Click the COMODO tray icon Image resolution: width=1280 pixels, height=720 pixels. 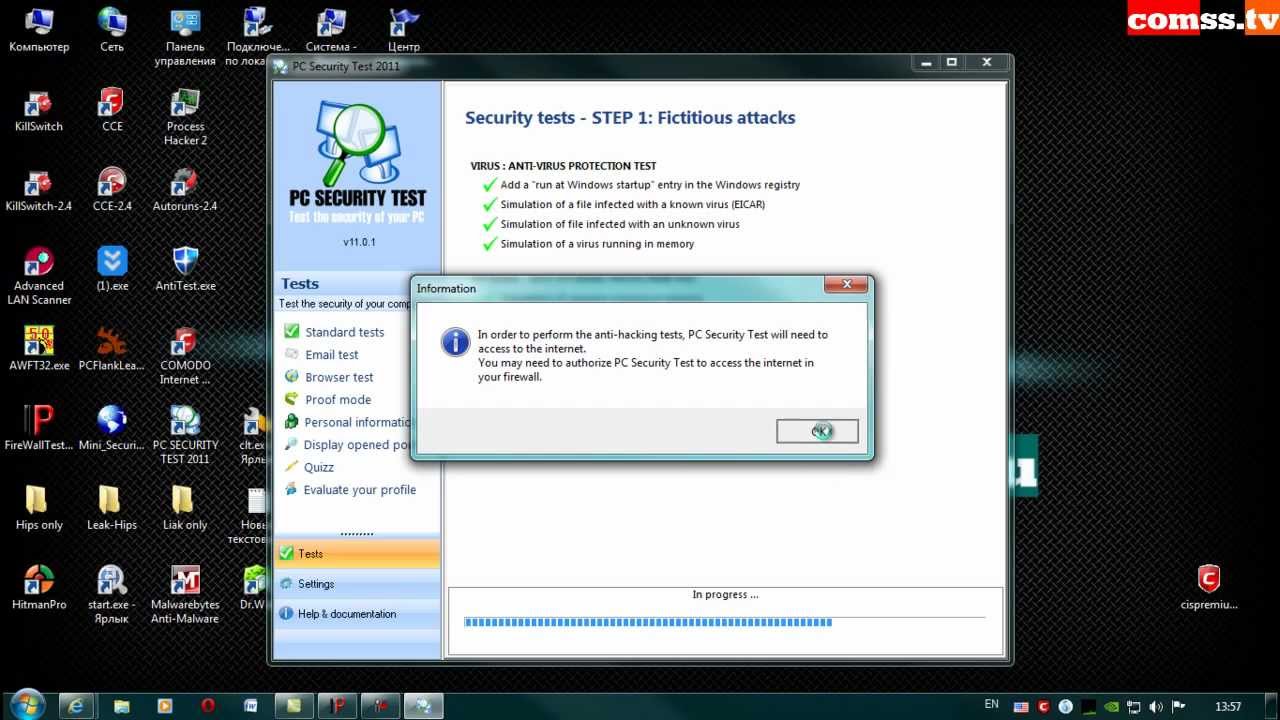[1044, 706]
